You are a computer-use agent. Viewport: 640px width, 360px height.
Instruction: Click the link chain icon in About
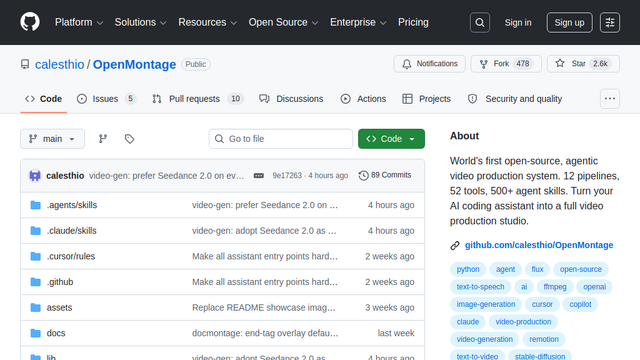(455, 245)
